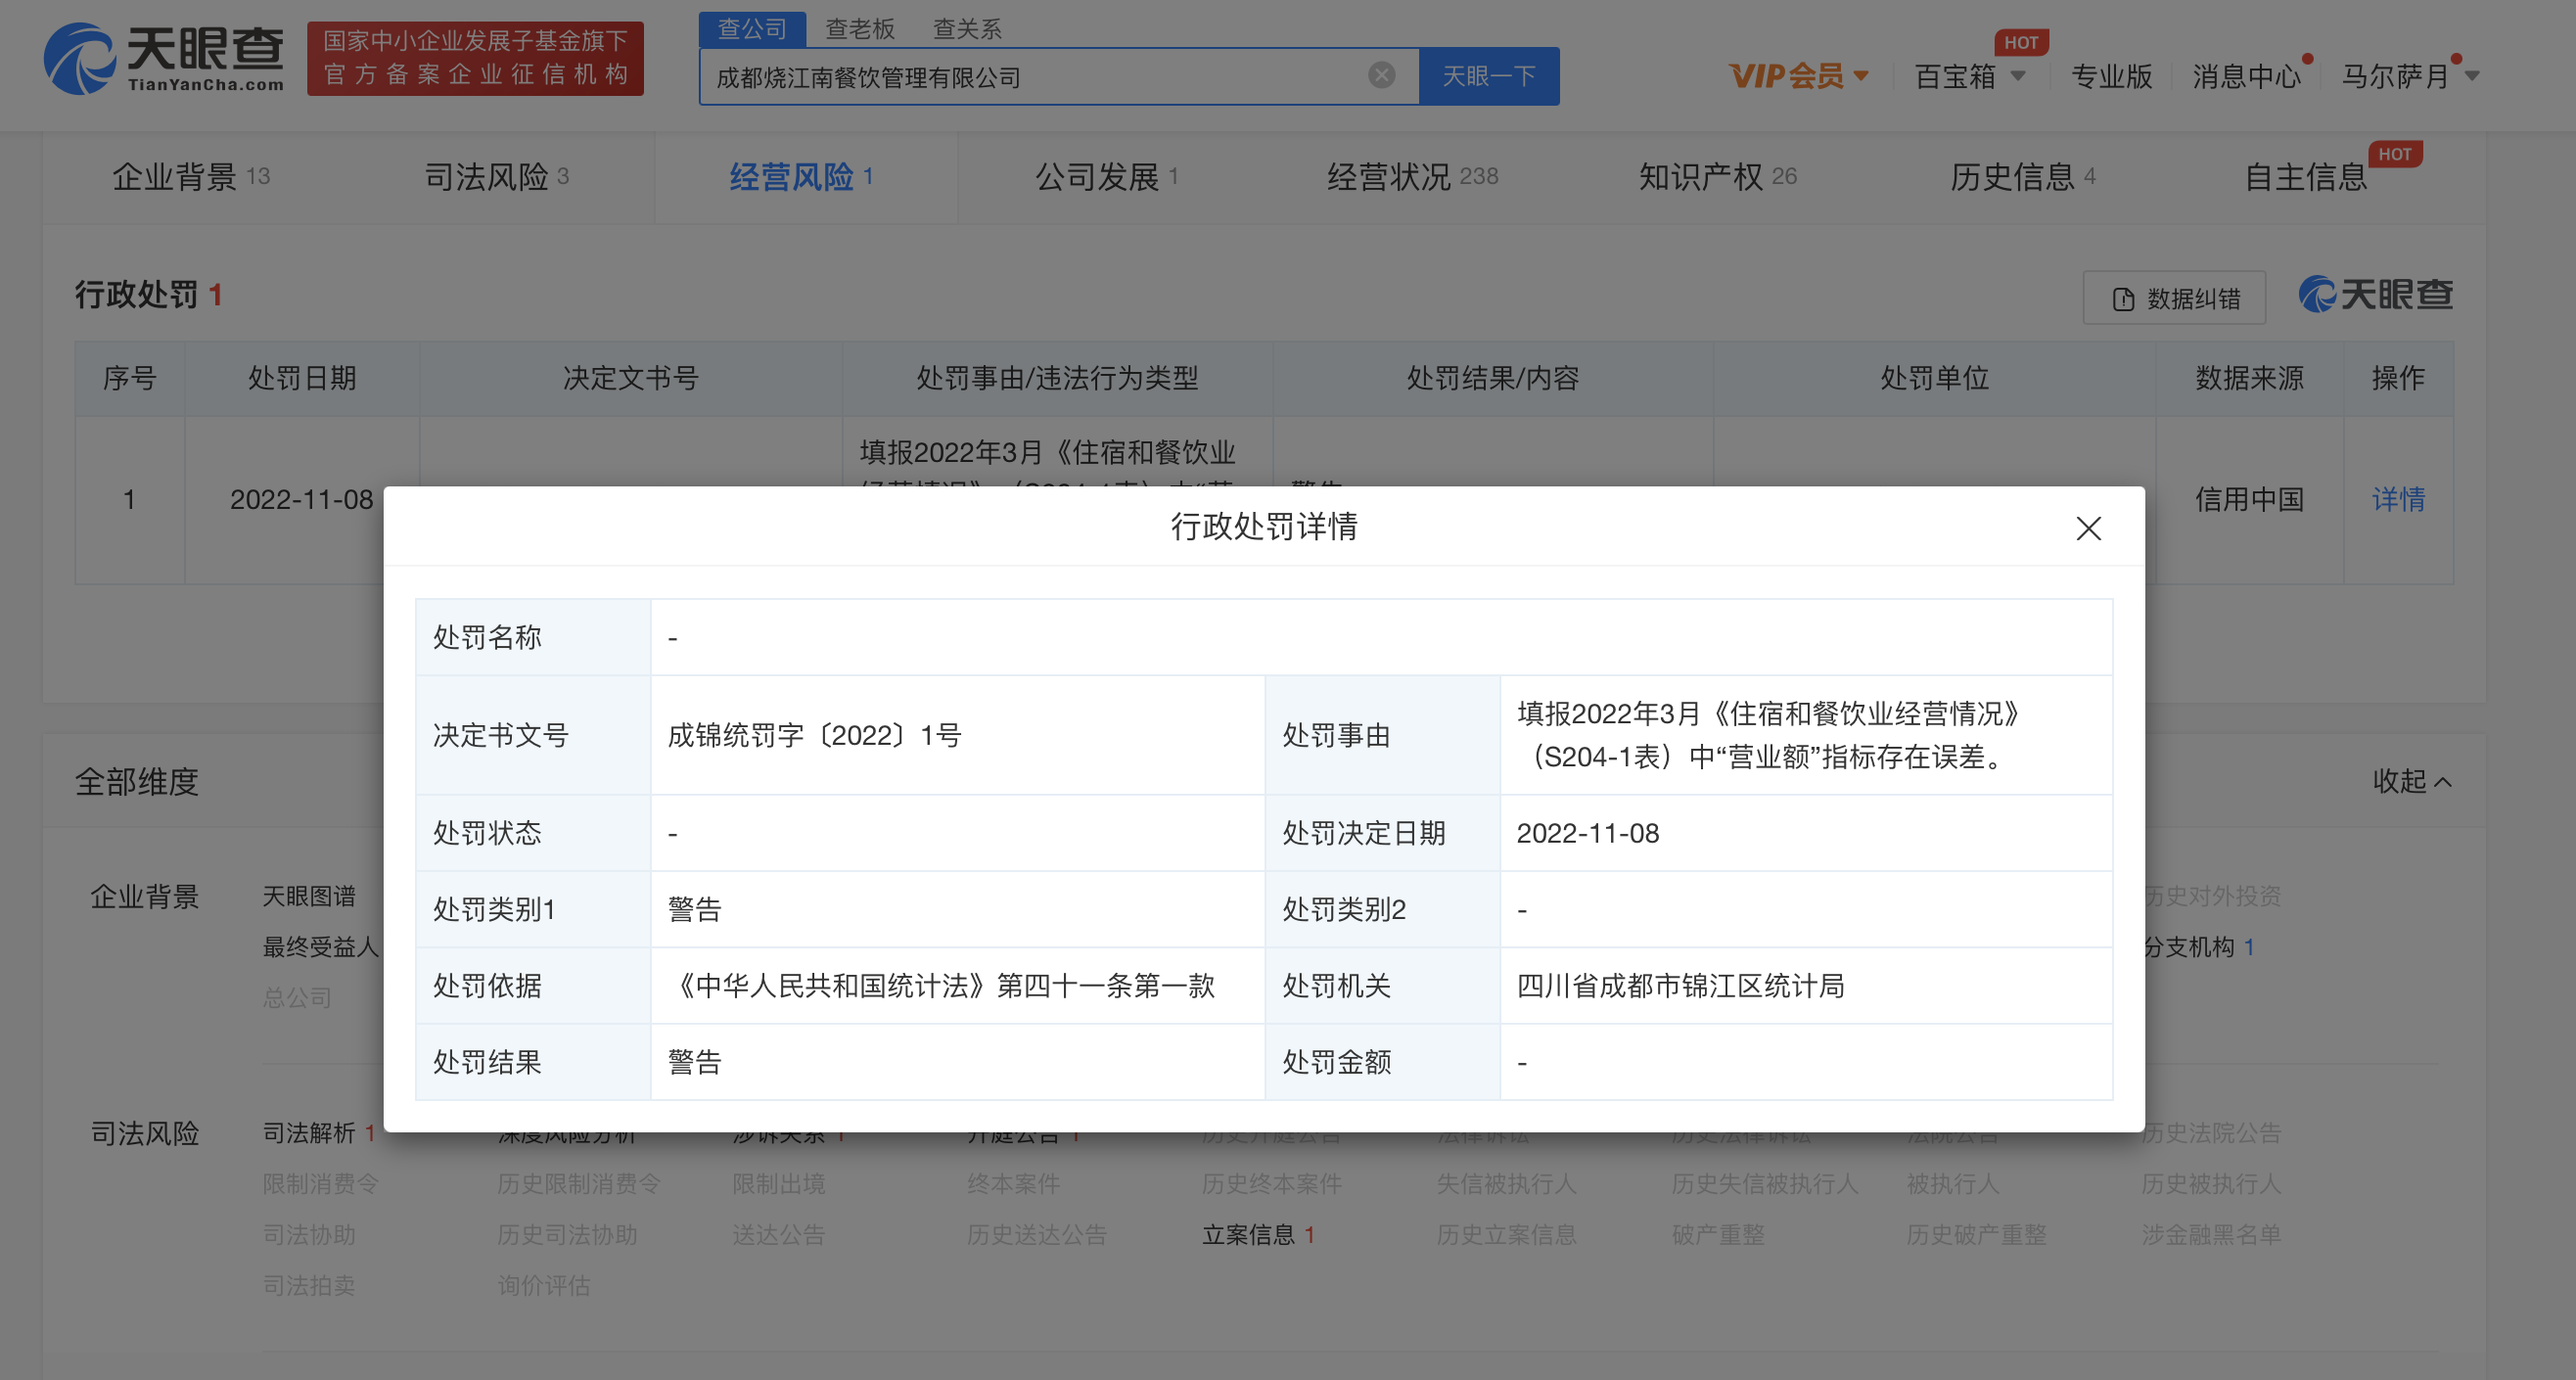Collapse the 全部维度 section via 收起
The height and width of the screenshot is (1380, 2576).
(2411, 781)
